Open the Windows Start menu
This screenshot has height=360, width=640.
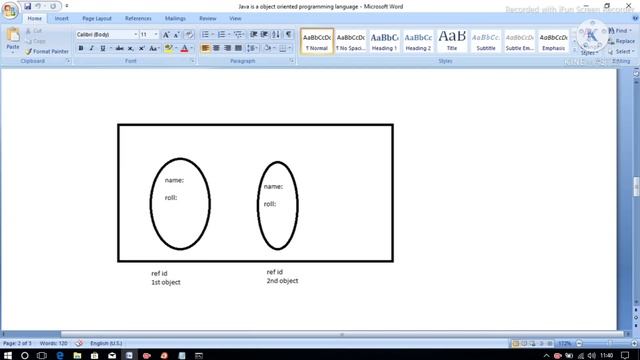tap(7, 356)
